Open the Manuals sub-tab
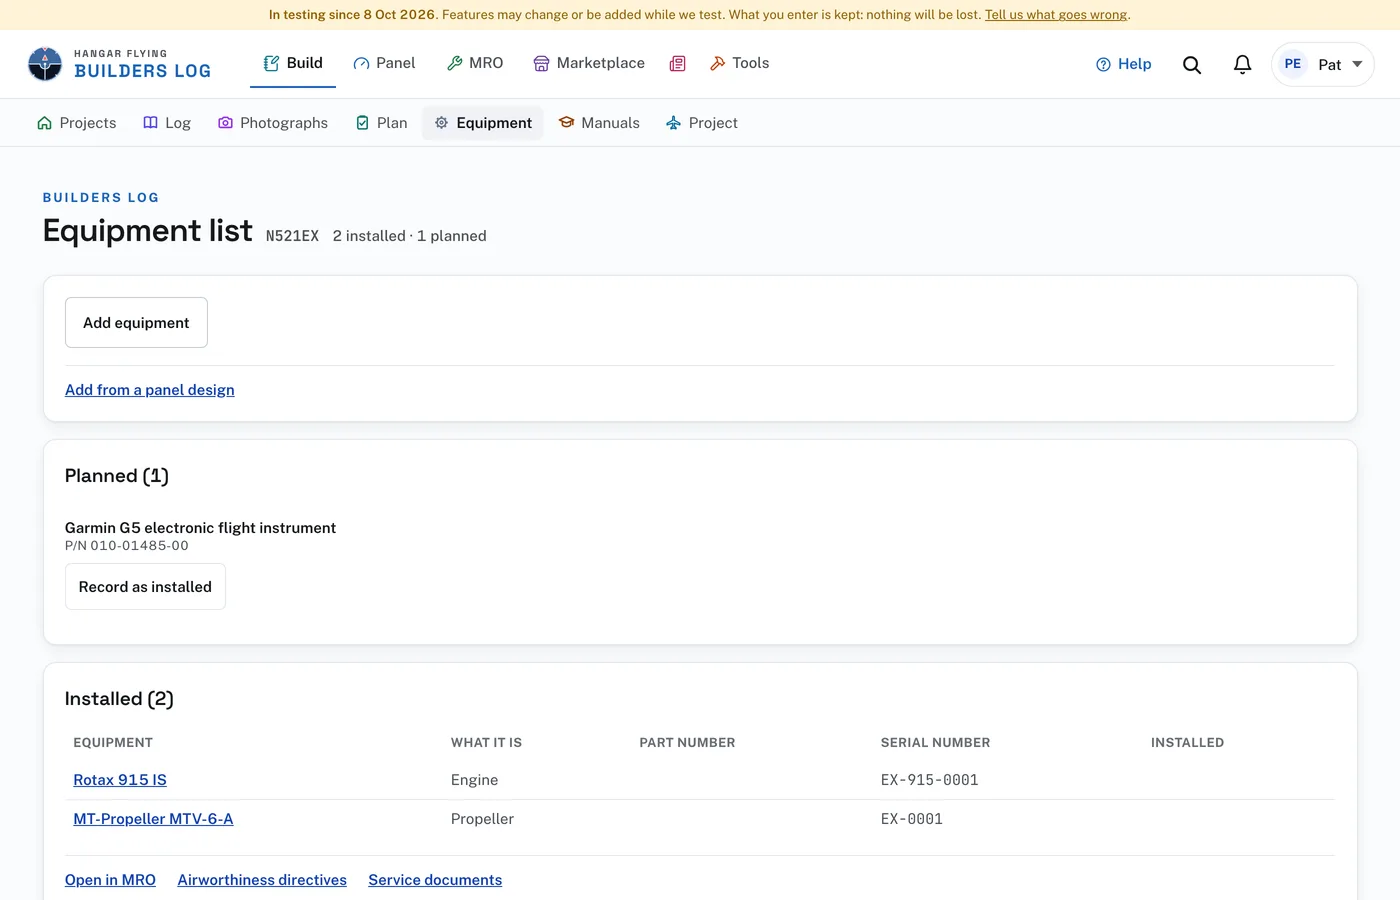The height and width of the screenshot is (900, 1400). pyautogui.click(x=599, y=123)
